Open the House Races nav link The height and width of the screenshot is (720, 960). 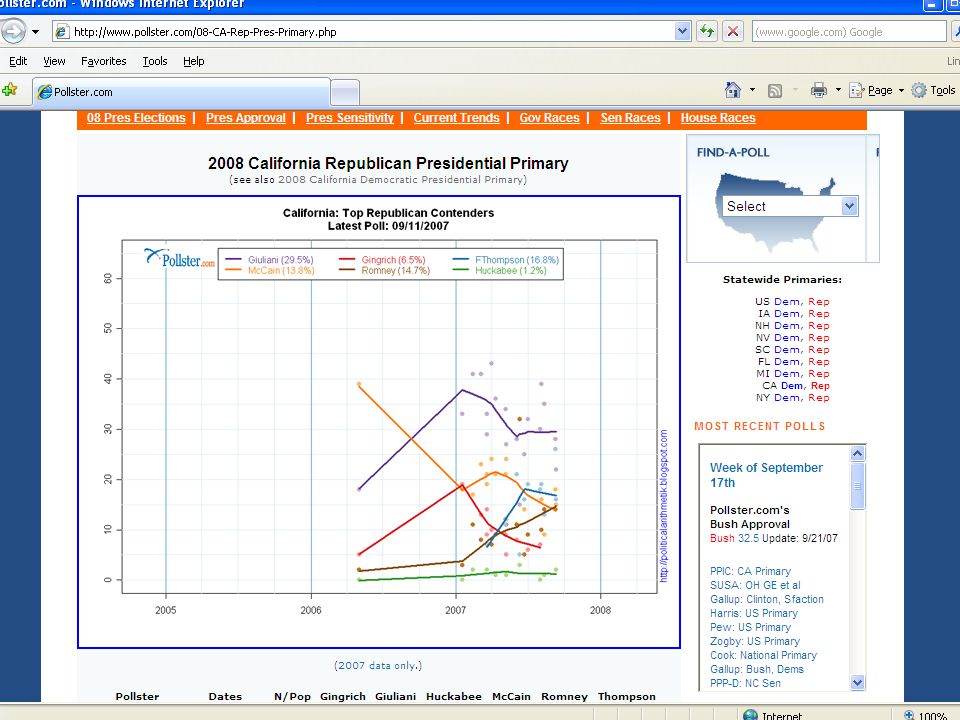pos(718,118)
